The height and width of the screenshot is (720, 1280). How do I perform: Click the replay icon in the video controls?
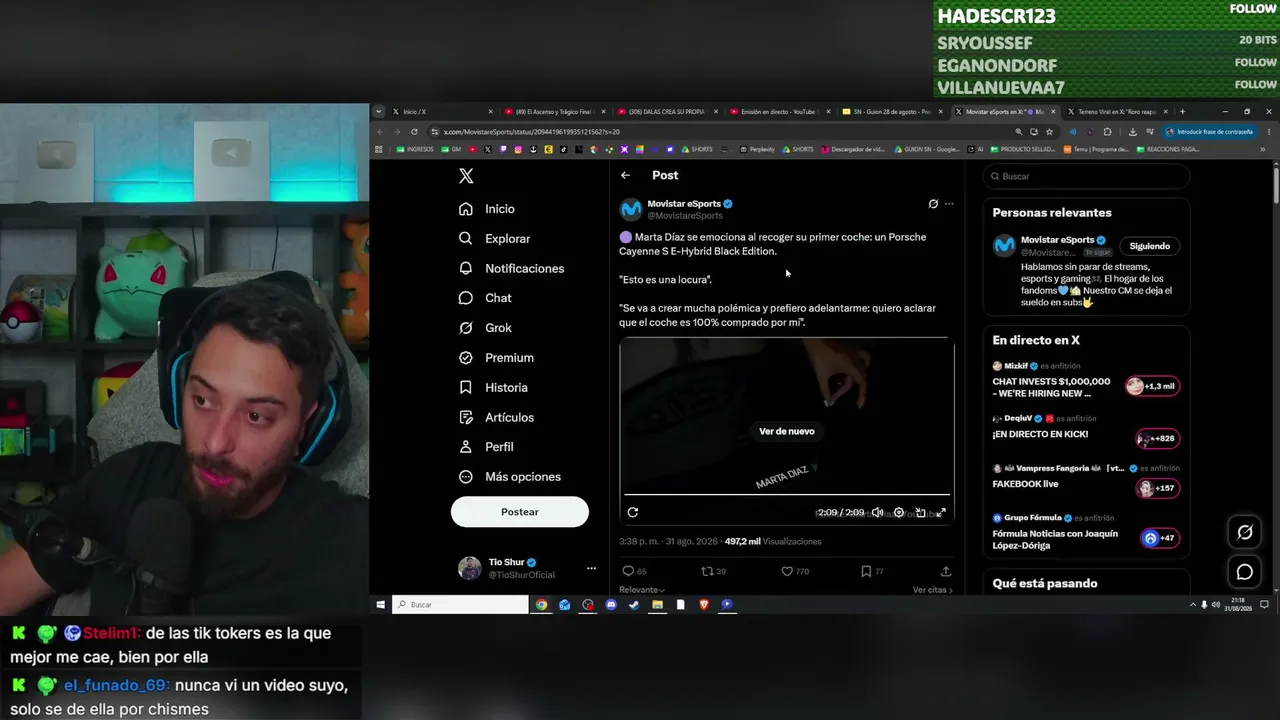[x=633, y=513]
